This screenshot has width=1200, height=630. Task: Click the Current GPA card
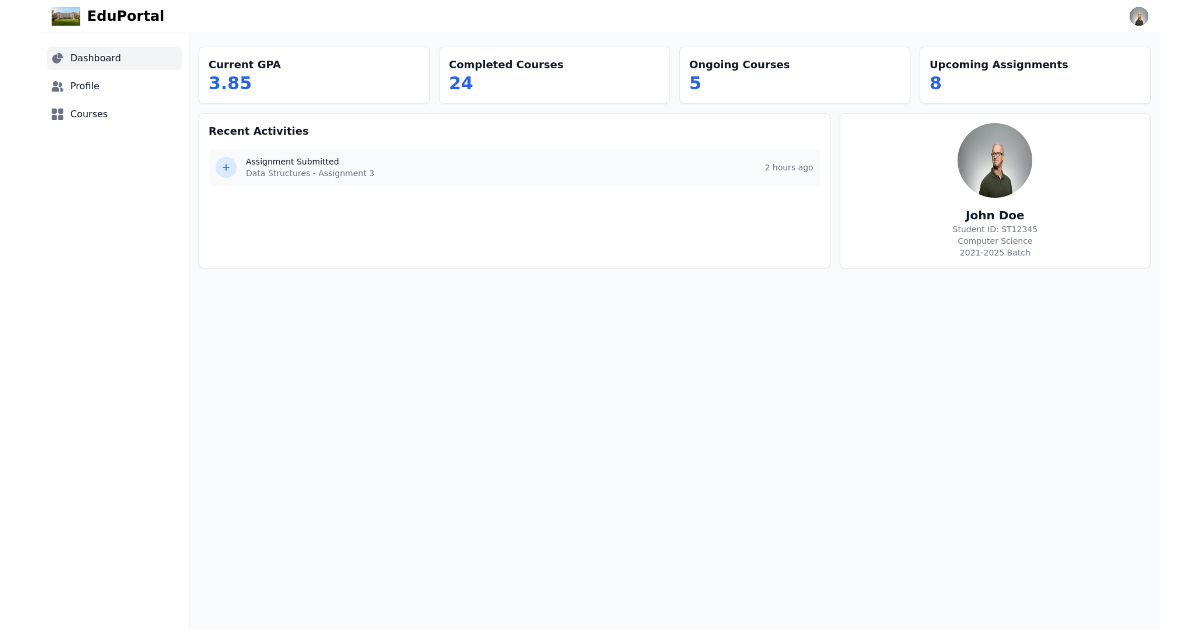[x=313, y=75]
